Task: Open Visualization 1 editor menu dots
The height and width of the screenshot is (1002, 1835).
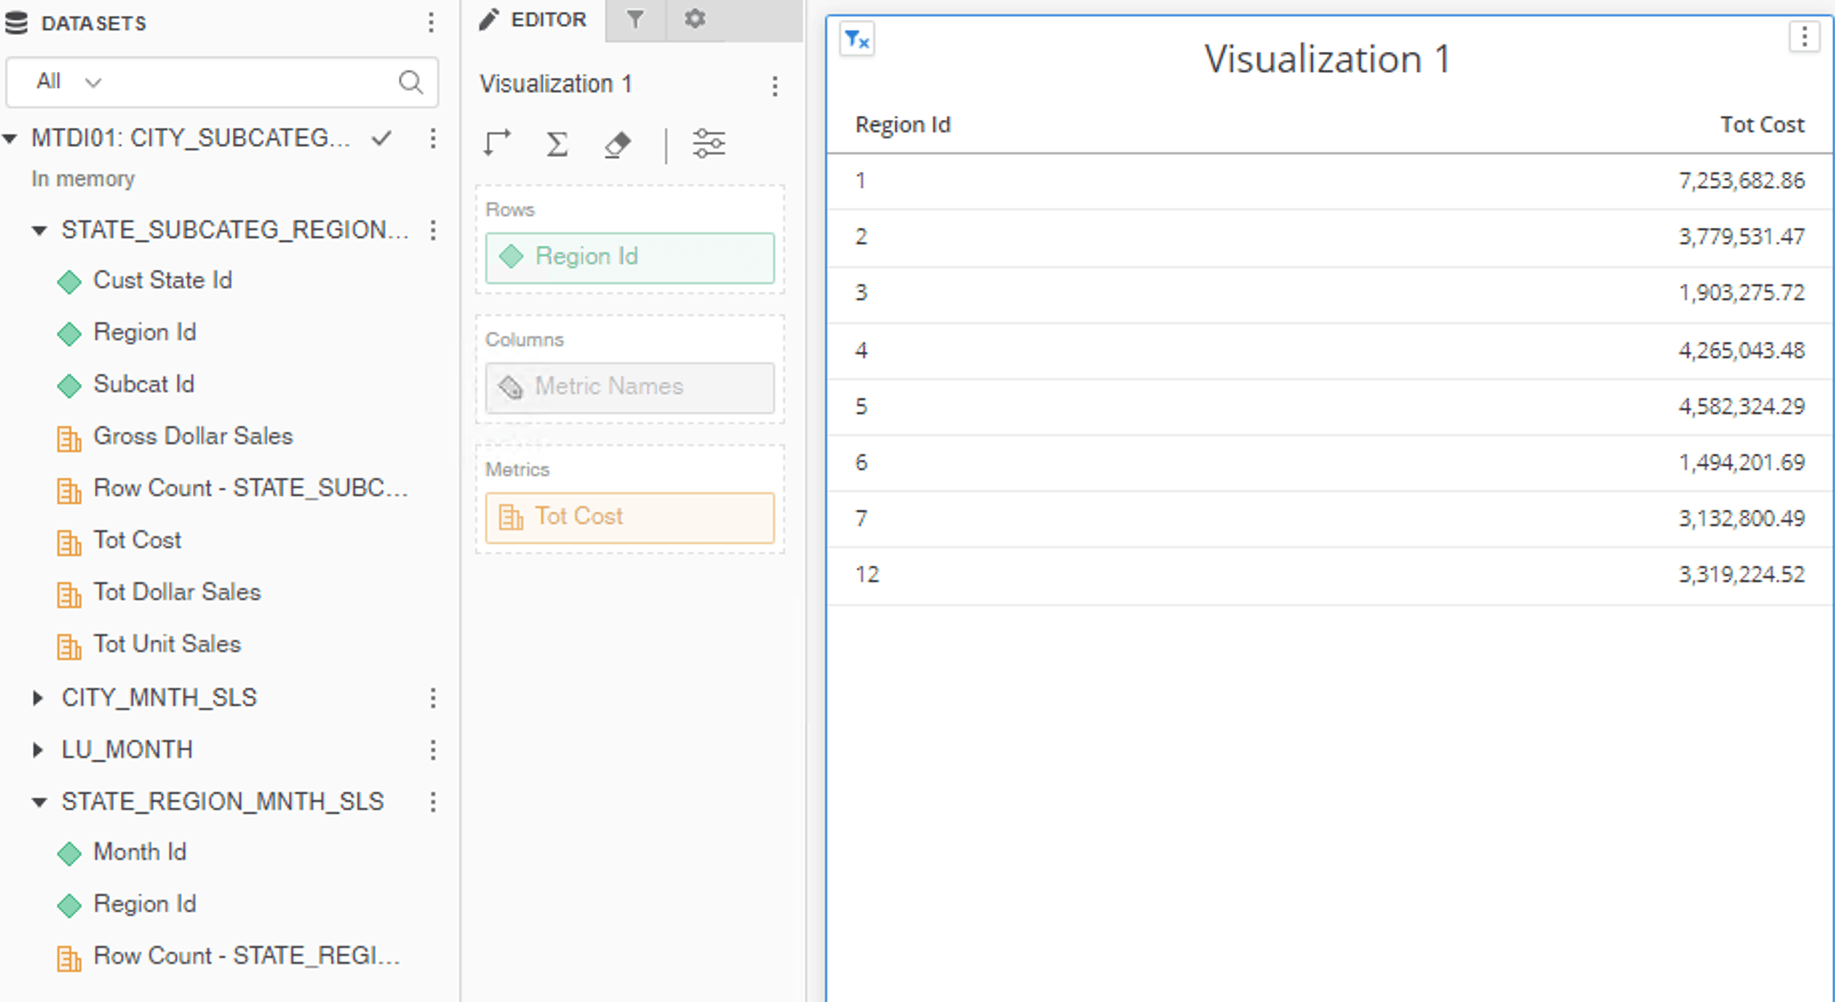Action: click(x=775, y=86)
